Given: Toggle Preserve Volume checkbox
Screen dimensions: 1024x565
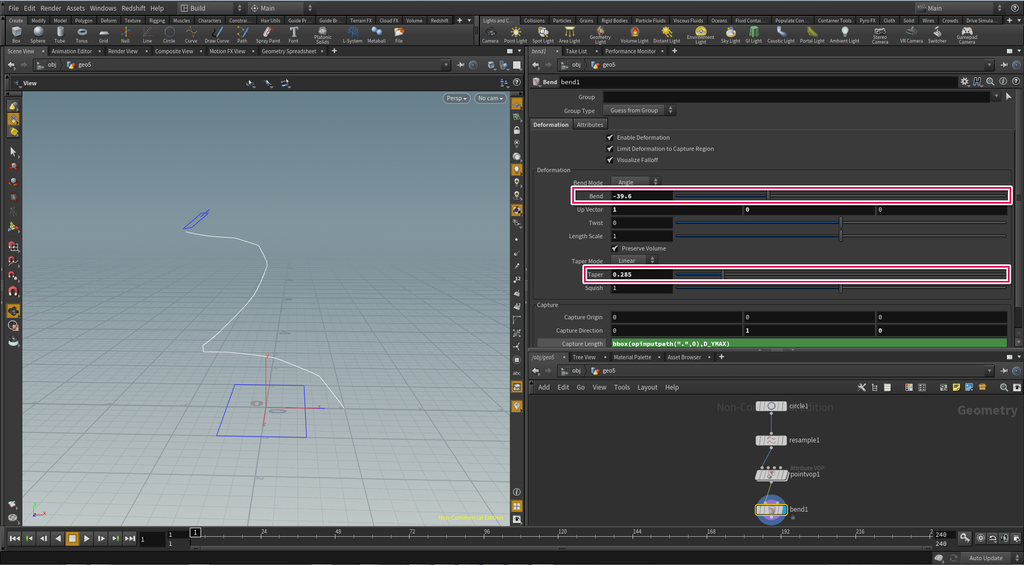Looking at the screenshot, I should [x=614, y=248].
